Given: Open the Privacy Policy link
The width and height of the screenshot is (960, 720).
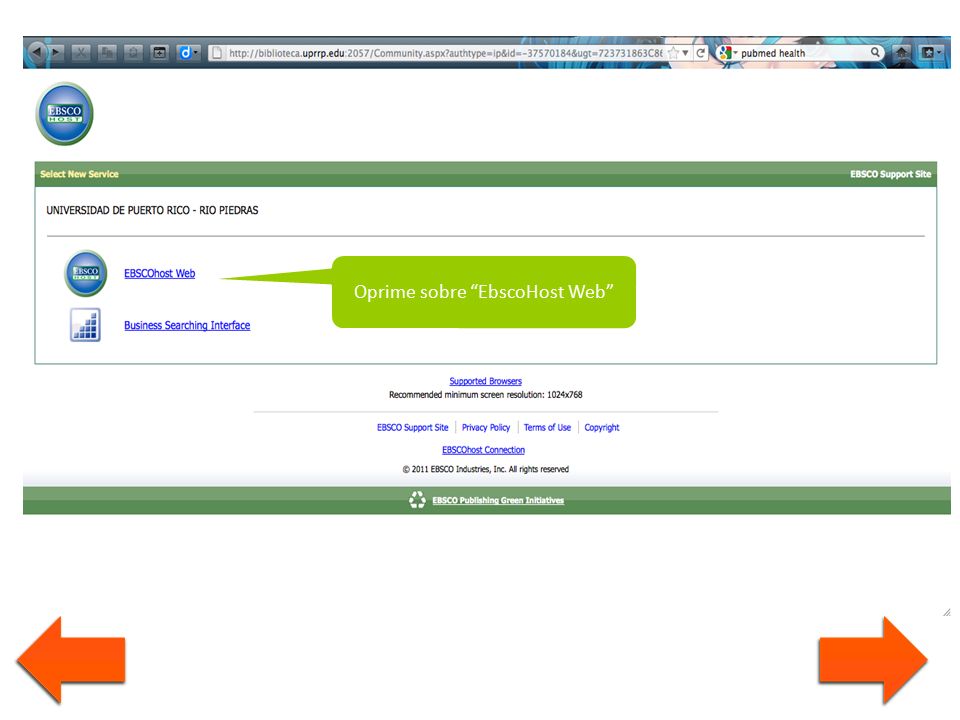Looking at the screenshot, I should coord(486,427).
